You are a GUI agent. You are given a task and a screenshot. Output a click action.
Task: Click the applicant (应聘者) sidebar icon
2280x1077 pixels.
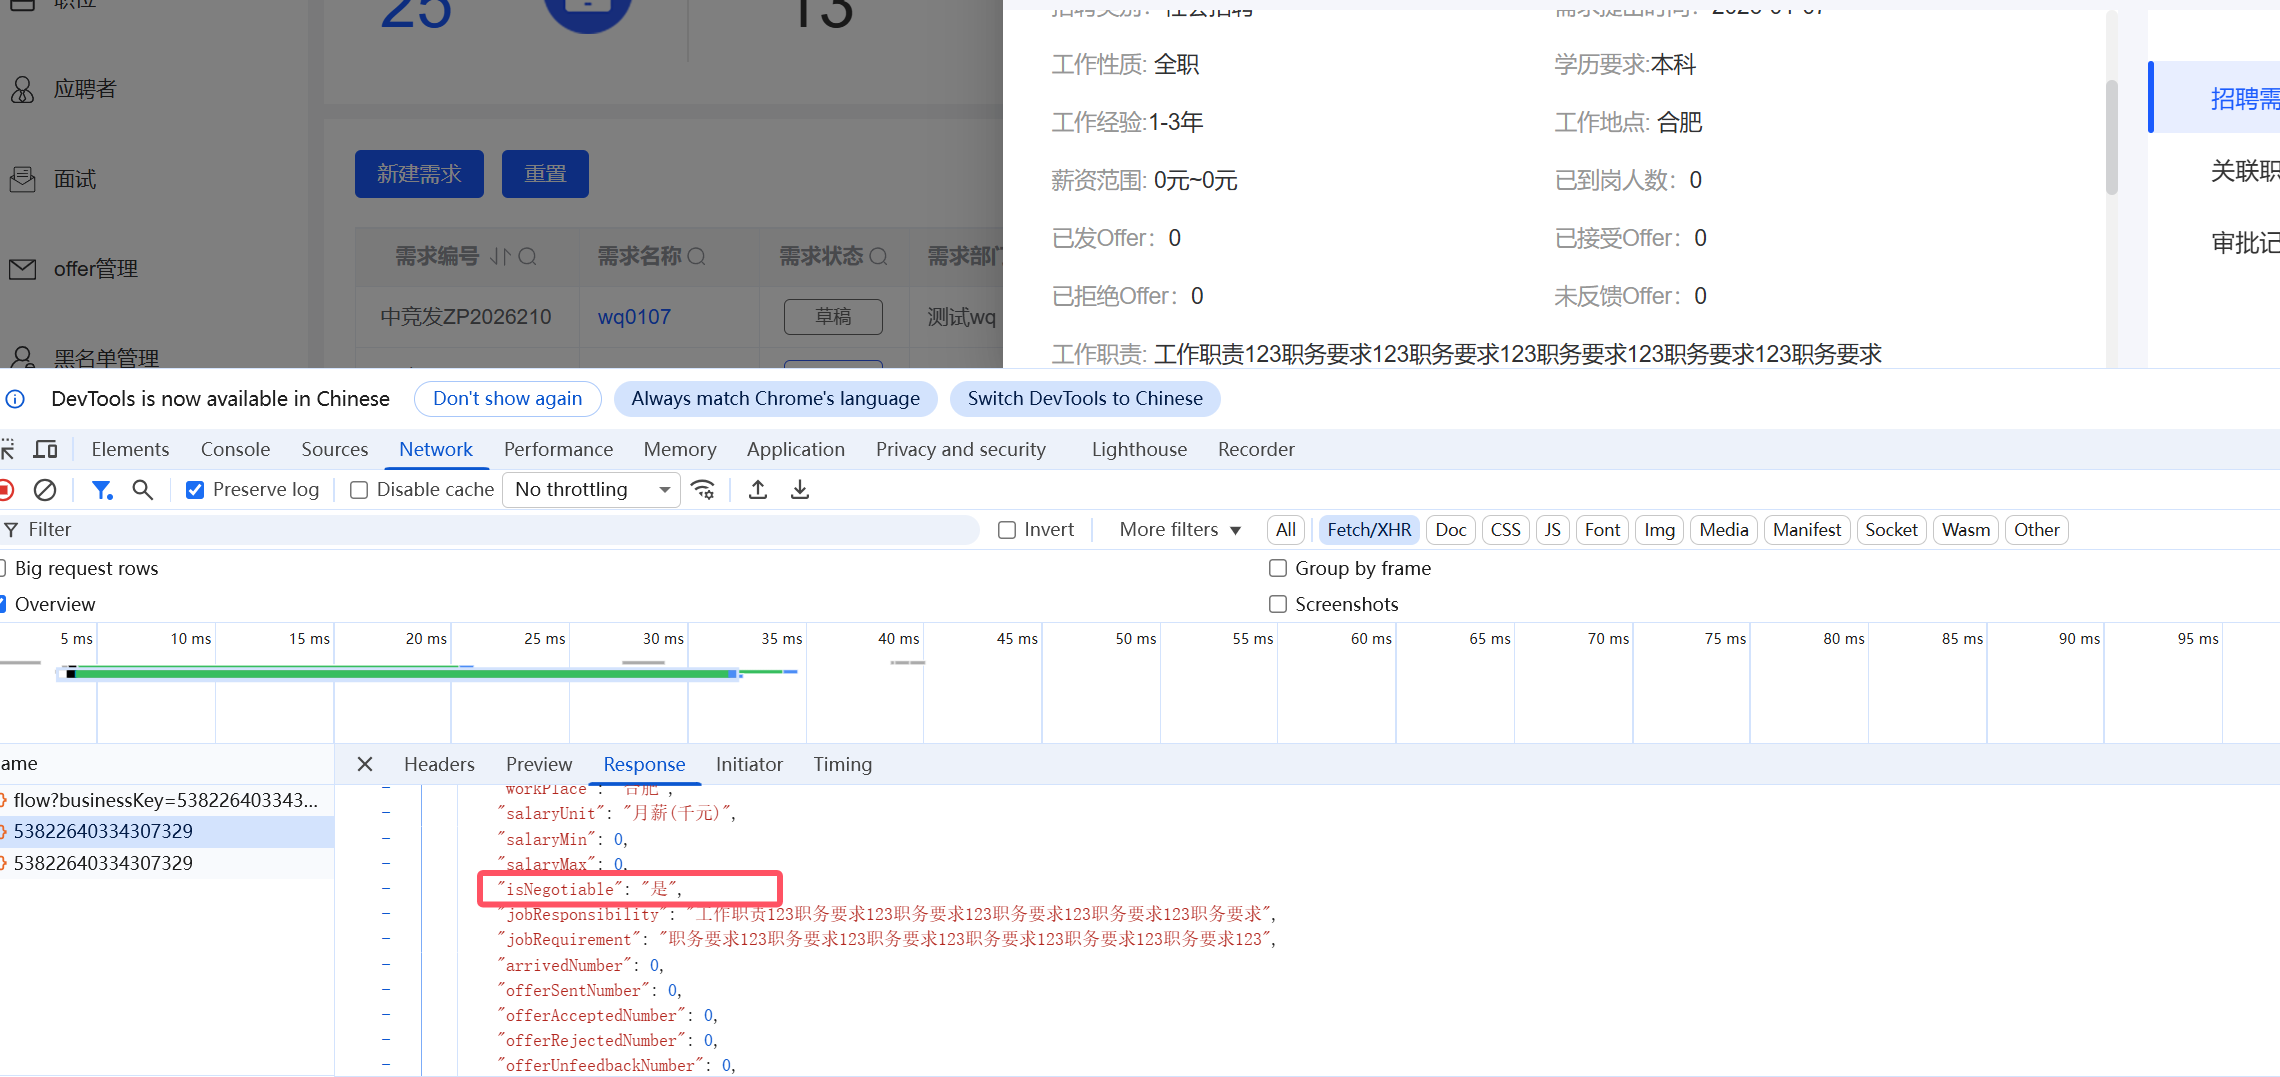tap(22, 90)
